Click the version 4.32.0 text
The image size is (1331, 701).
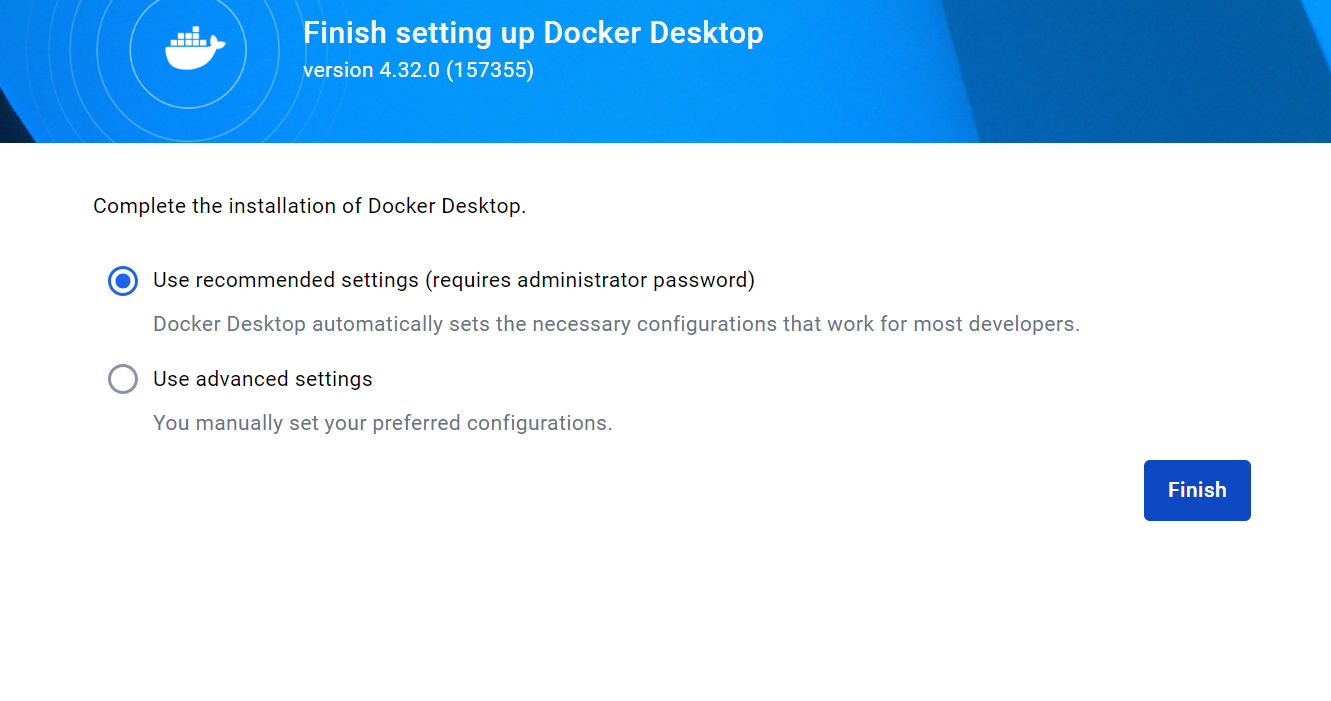point(419,69)
